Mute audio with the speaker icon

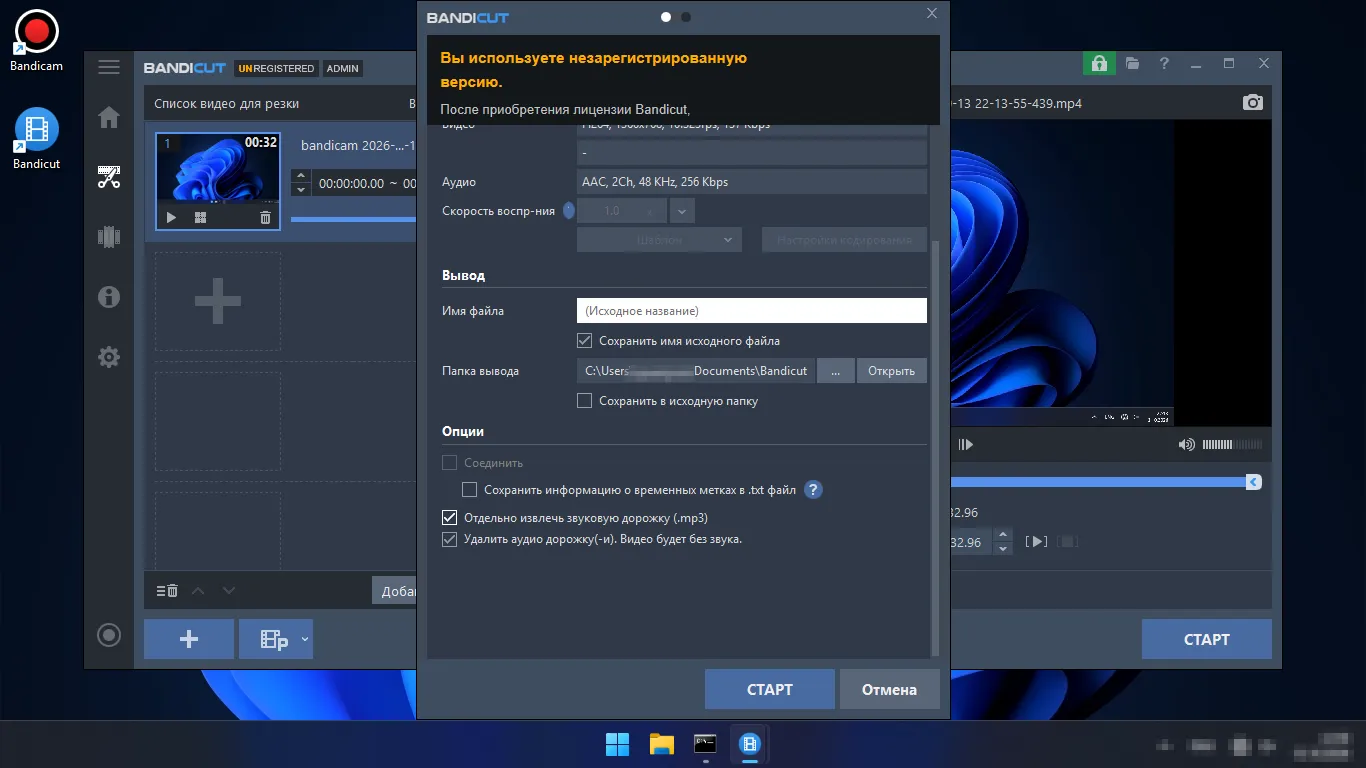[1186, 444]
